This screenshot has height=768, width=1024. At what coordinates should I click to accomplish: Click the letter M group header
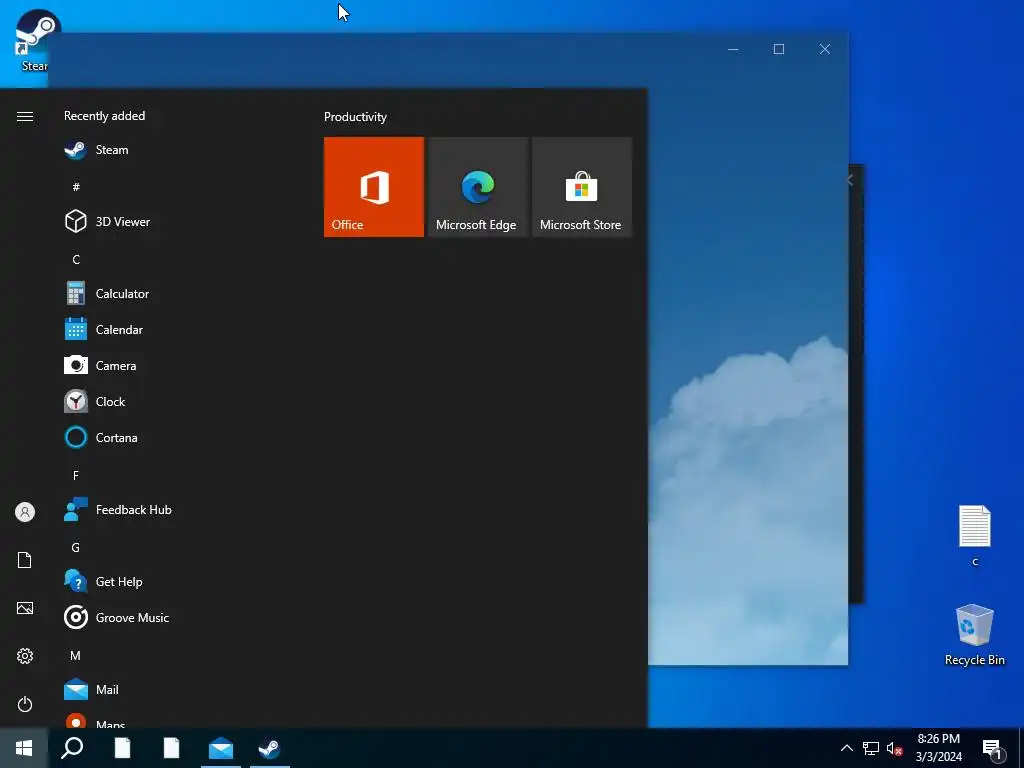(76, 656)
